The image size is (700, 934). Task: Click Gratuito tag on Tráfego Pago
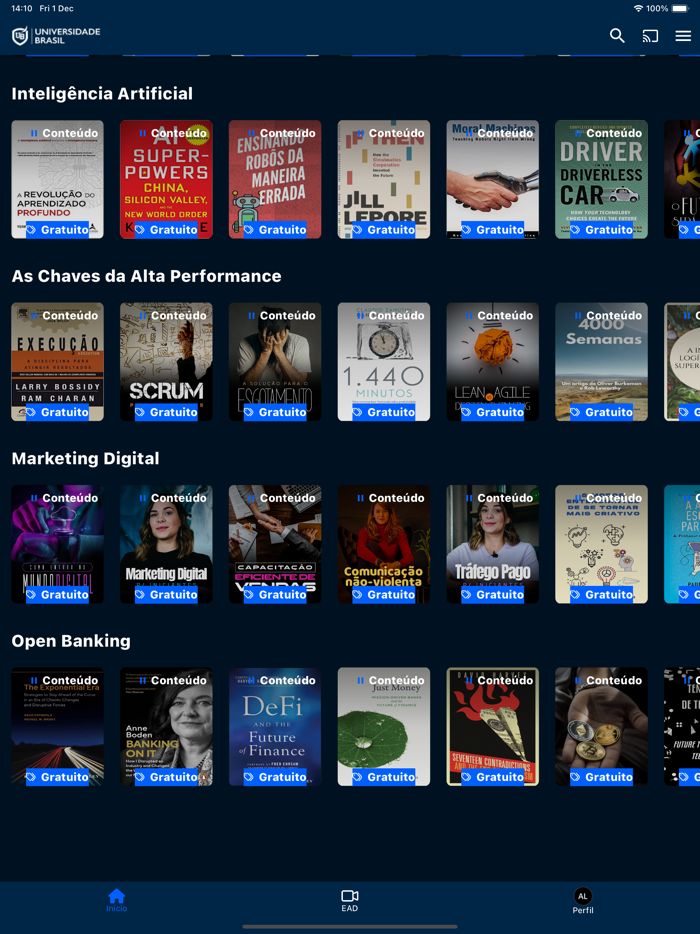tap(493, 594)
